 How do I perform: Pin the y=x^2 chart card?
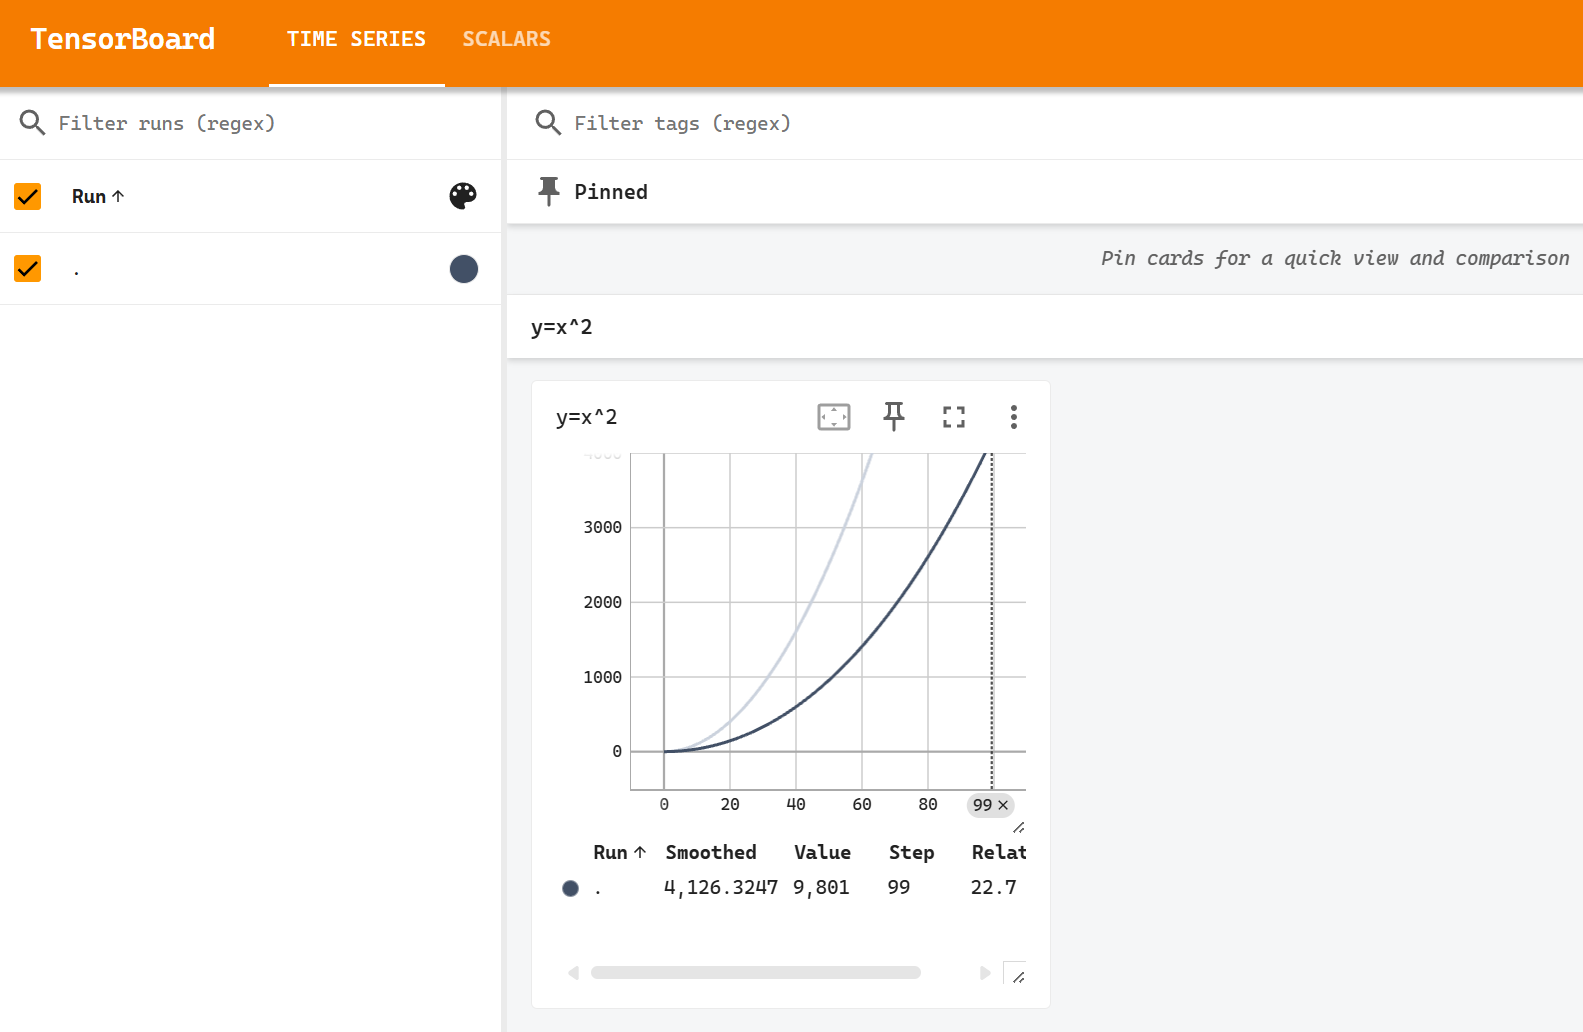pyautogui.click(x=894, y=416)
